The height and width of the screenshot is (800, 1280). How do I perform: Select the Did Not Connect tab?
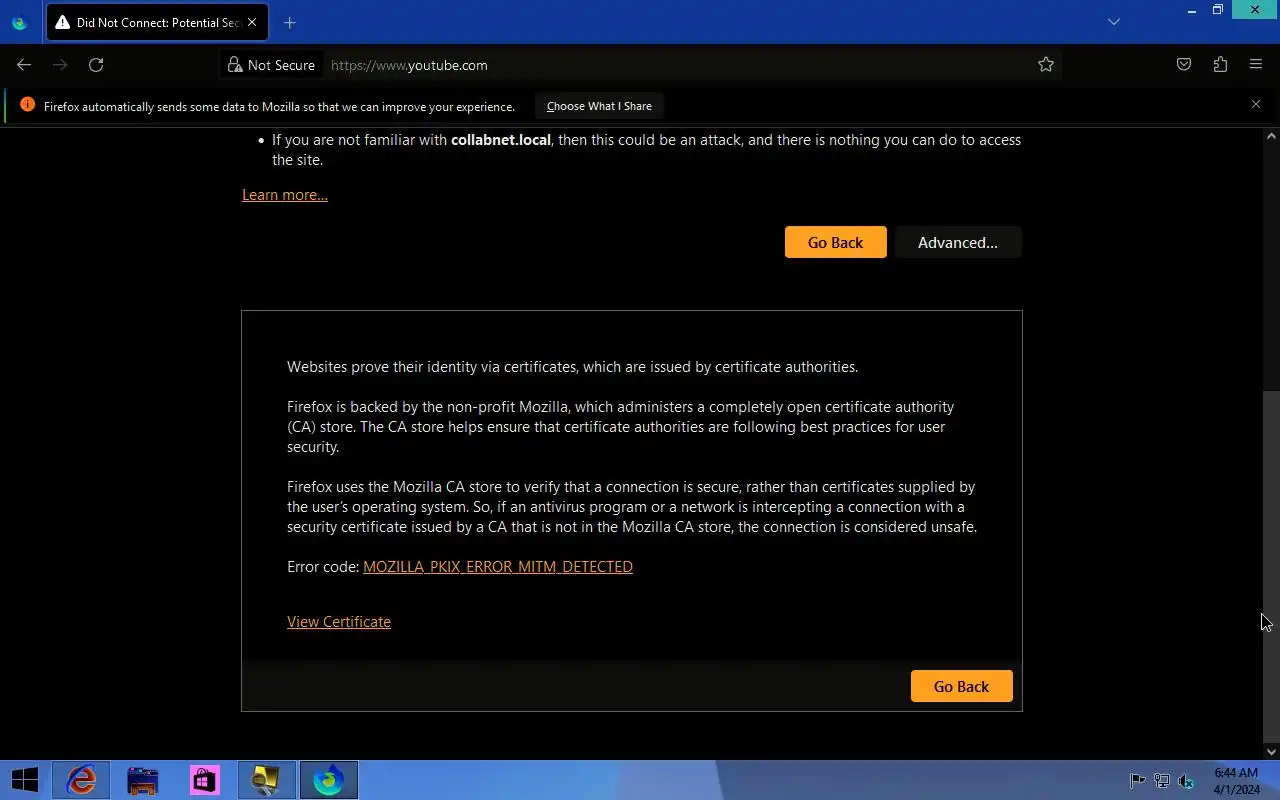pos(156,22)
